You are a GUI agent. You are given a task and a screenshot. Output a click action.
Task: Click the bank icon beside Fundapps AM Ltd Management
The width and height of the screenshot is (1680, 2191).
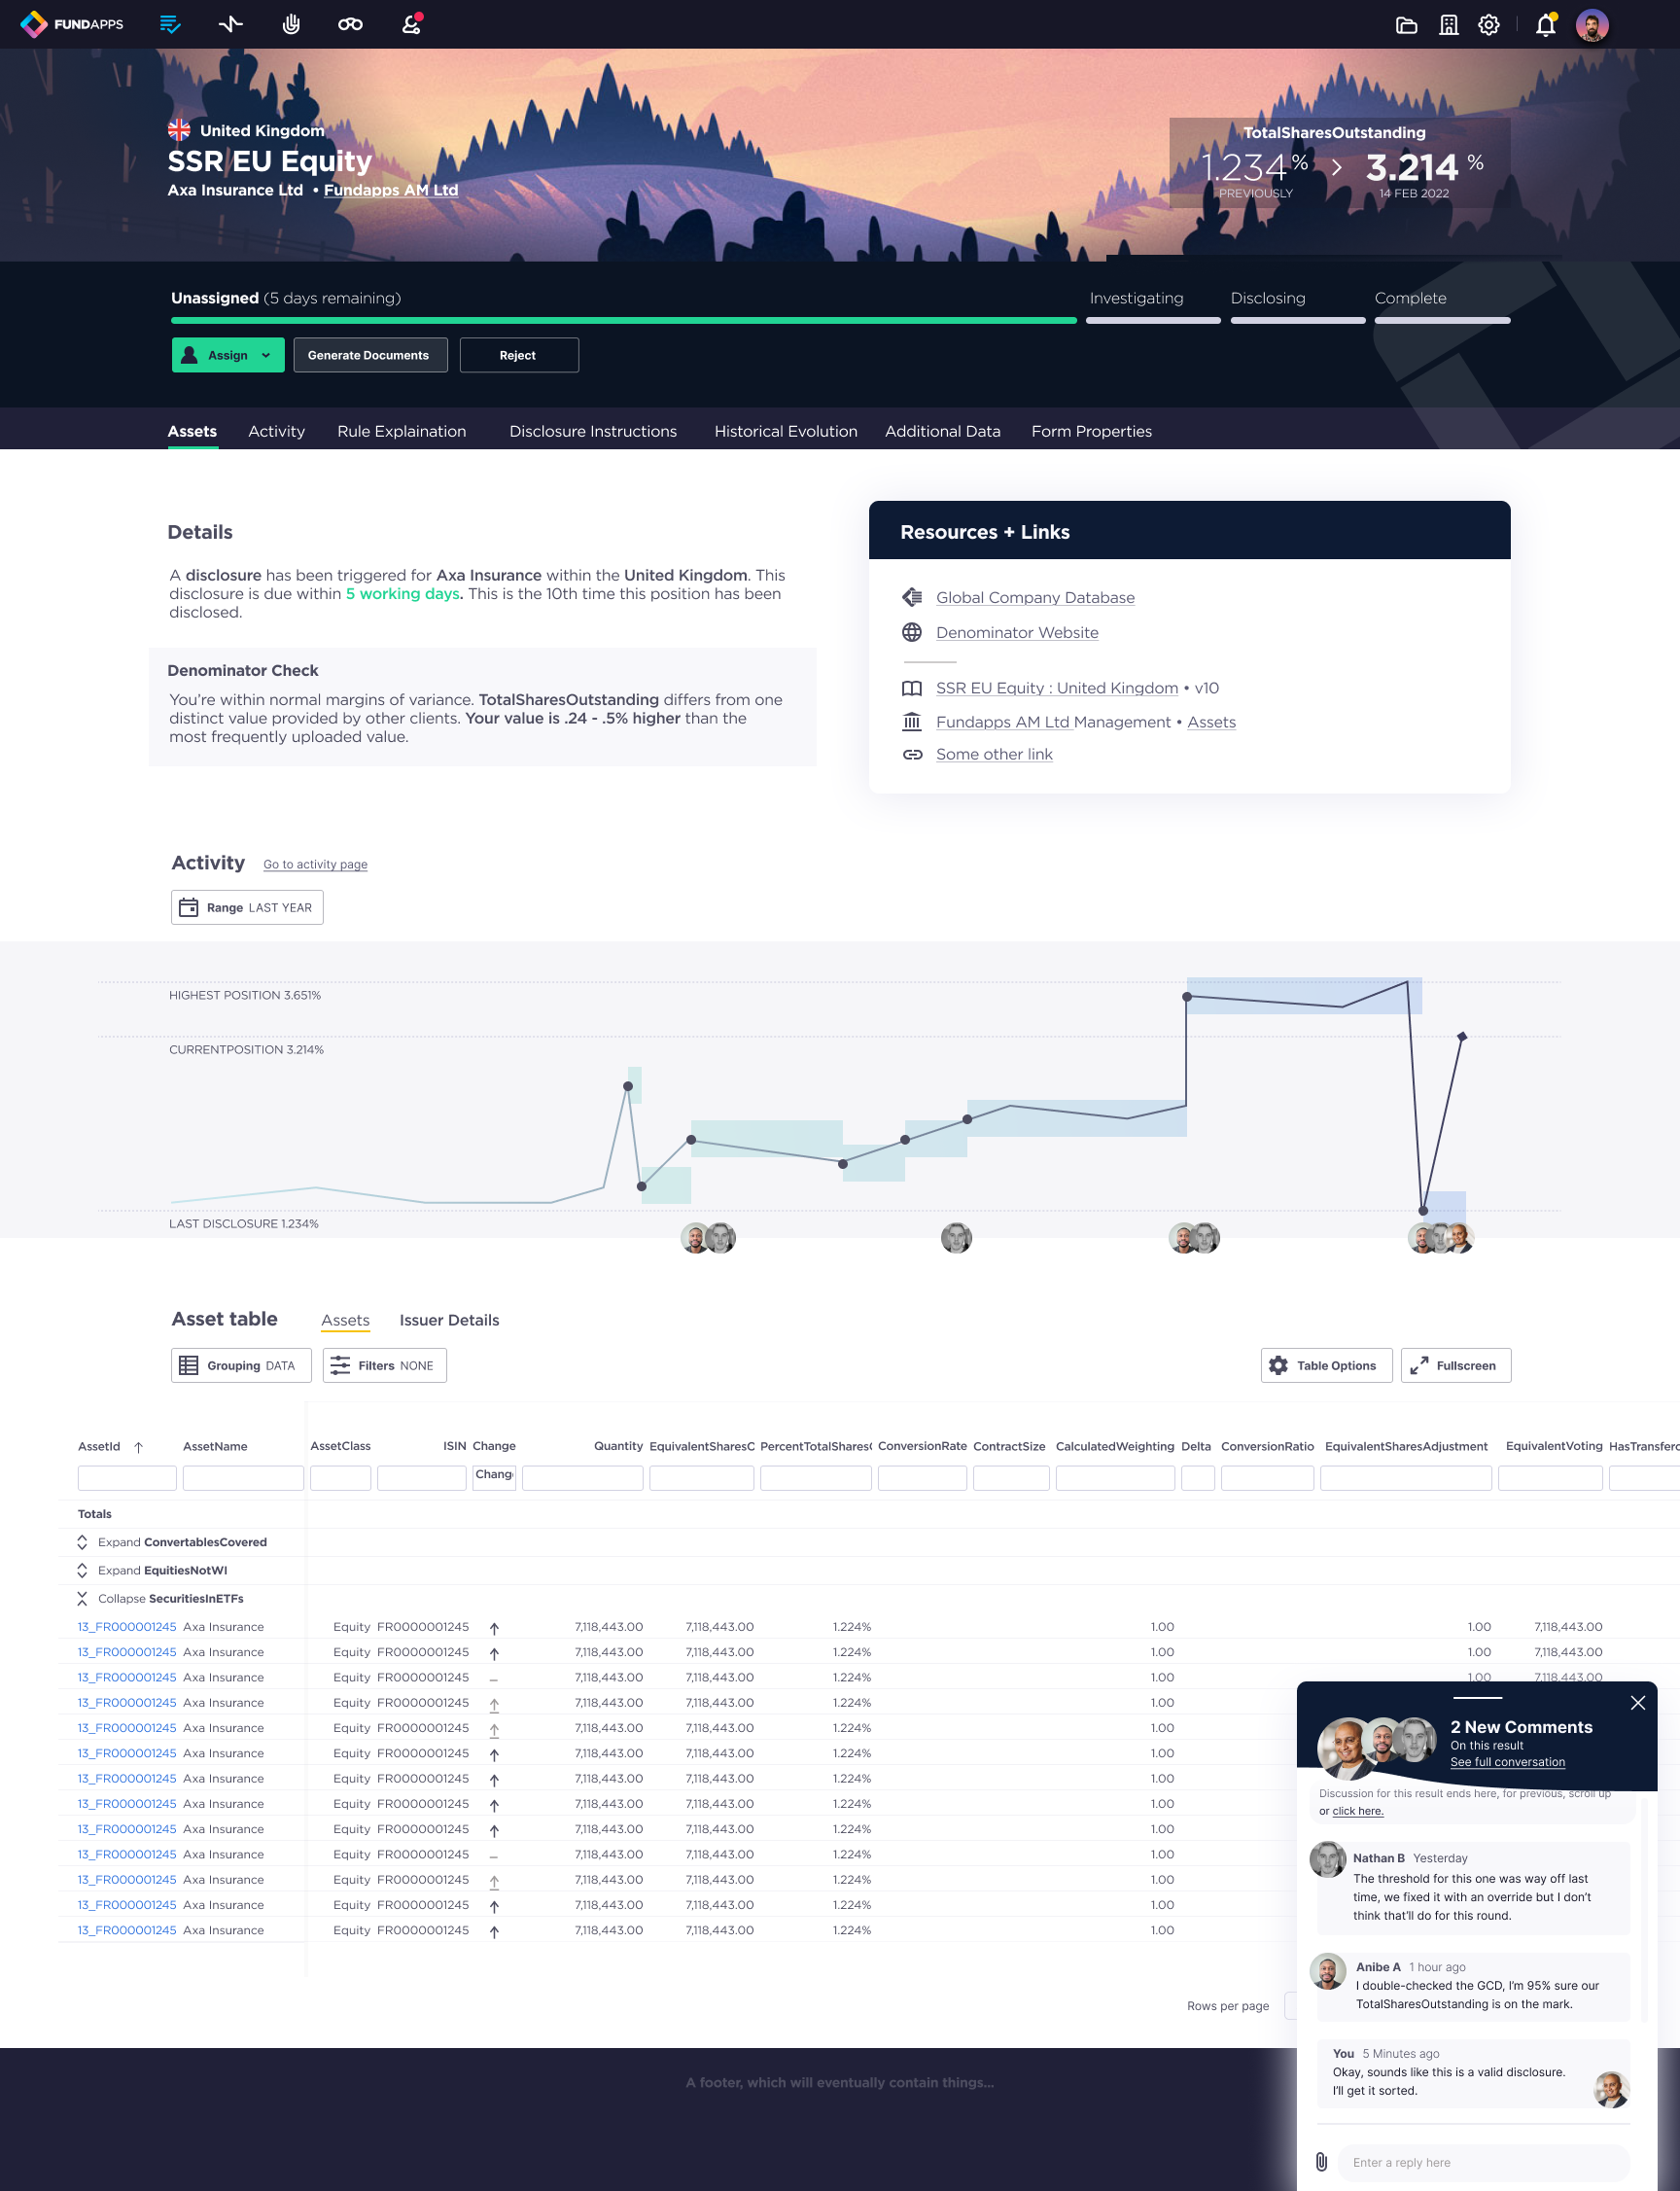[x=912, y=722]
